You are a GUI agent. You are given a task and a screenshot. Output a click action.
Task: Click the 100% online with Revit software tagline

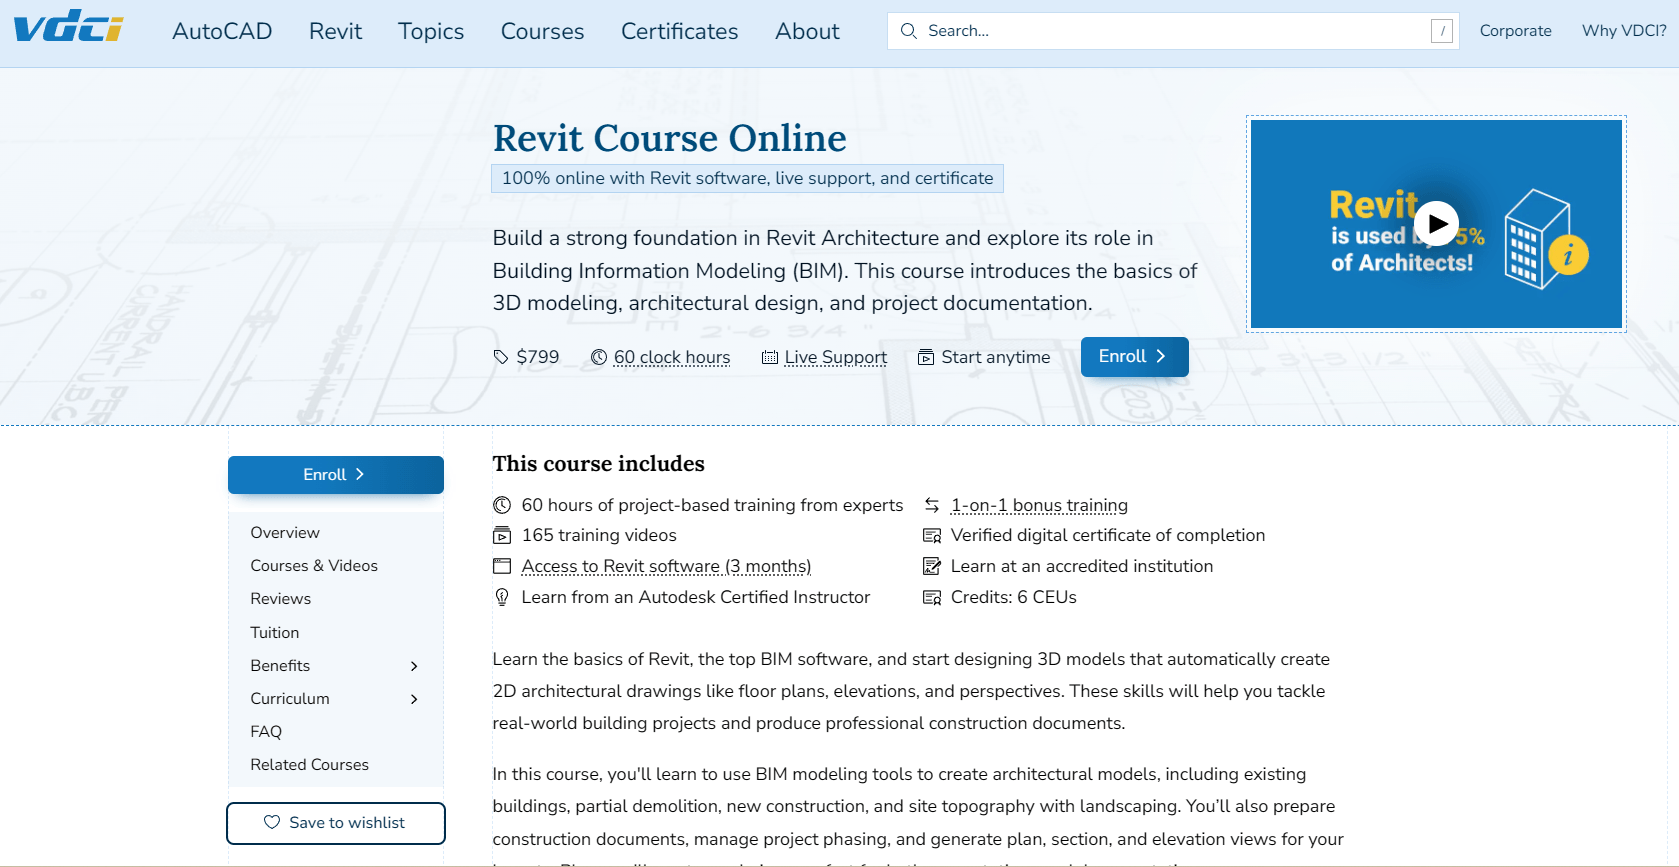[x=747, y=178]
